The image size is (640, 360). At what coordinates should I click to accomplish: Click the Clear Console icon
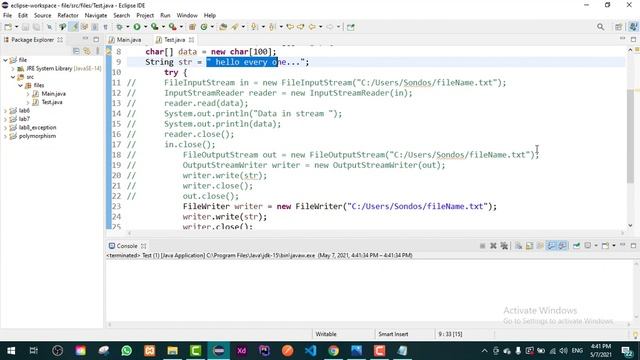[518, 246]
